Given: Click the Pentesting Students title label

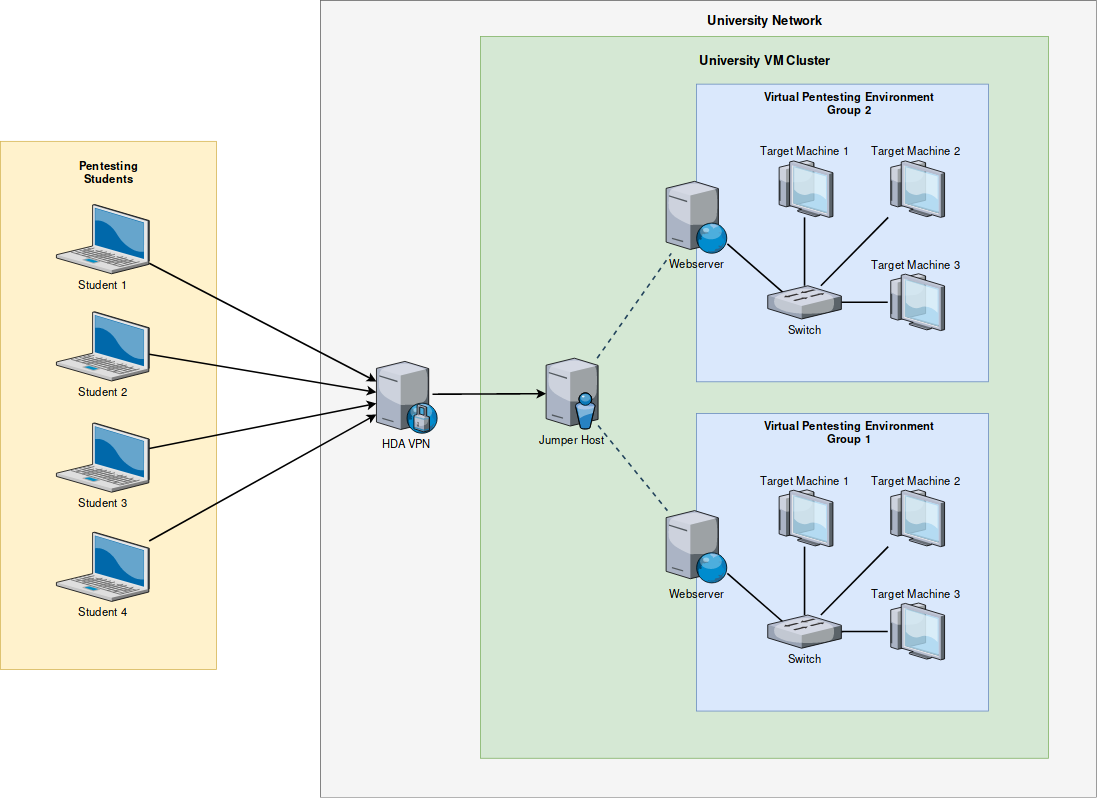Looking at the screenshot, I should [x=108, y=172].
